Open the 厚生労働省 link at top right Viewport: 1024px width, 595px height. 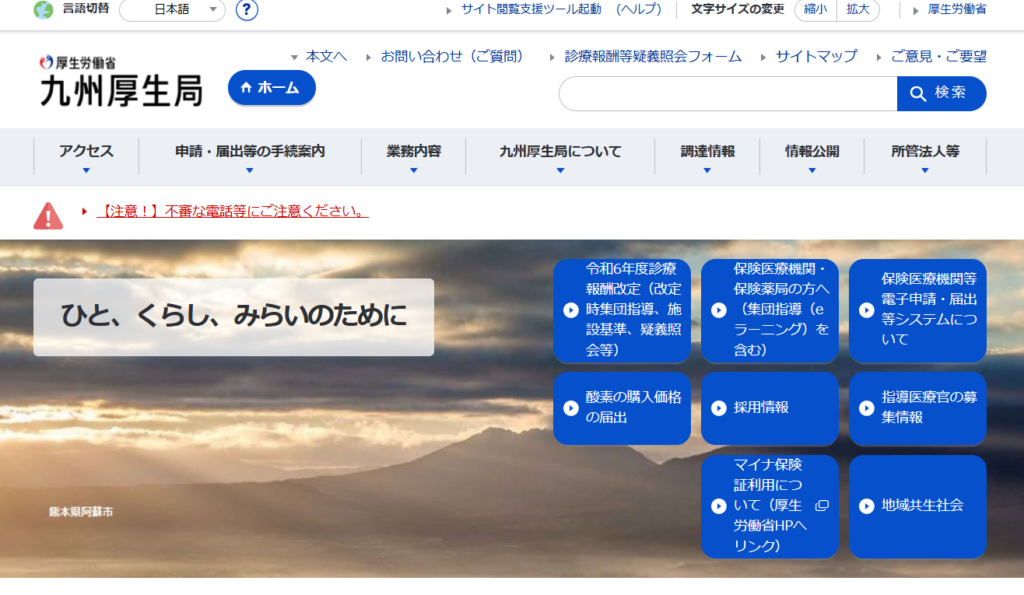click(x=957, y=9)
